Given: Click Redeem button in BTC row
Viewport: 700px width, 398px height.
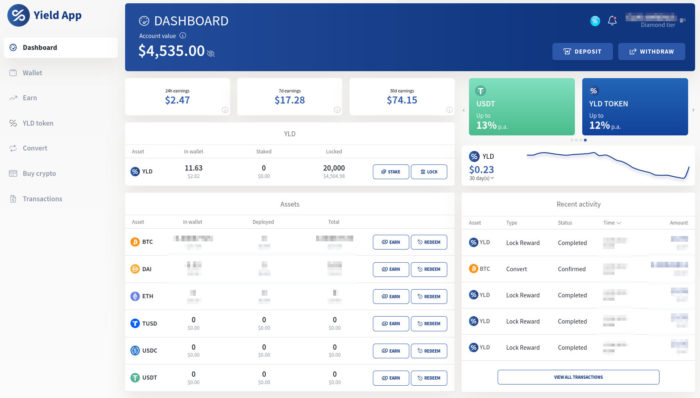Looking at the screenshot, I should click(429, 242).
